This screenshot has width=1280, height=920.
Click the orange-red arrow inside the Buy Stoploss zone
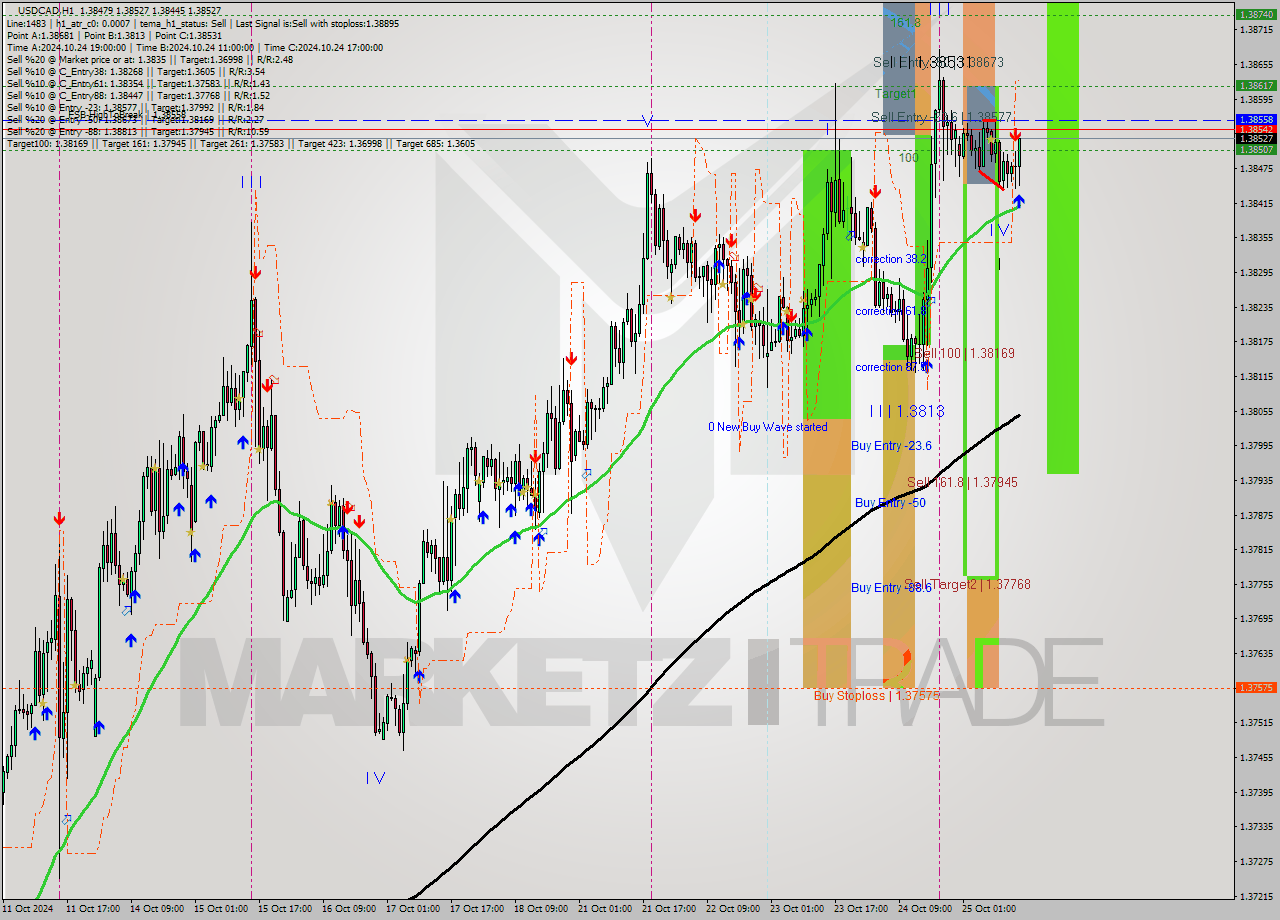click(x=906, y=657)
